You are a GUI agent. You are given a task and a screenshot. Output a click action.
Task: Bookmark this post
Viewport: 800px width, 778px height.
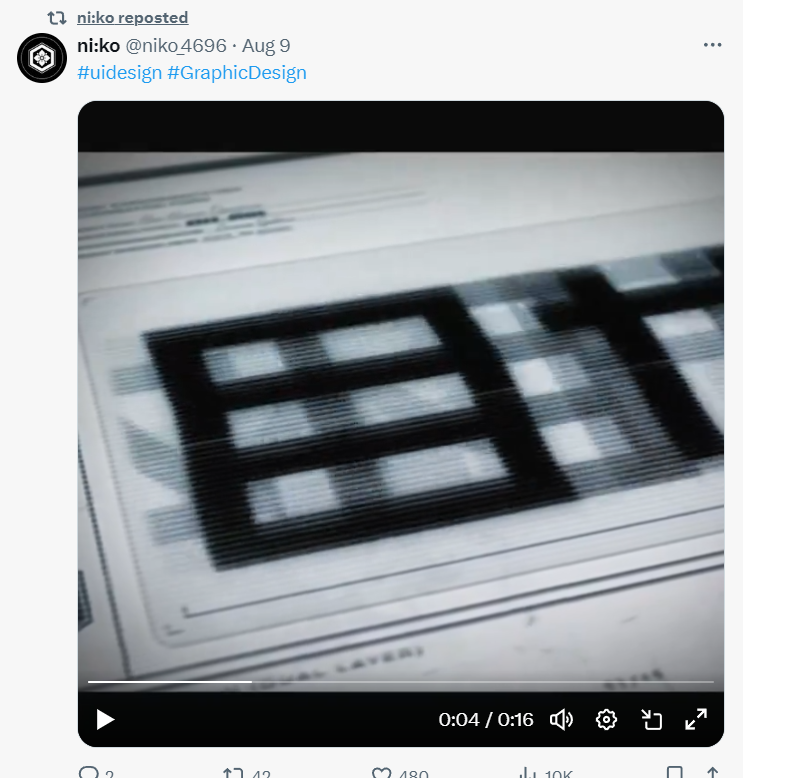(674, 772)
